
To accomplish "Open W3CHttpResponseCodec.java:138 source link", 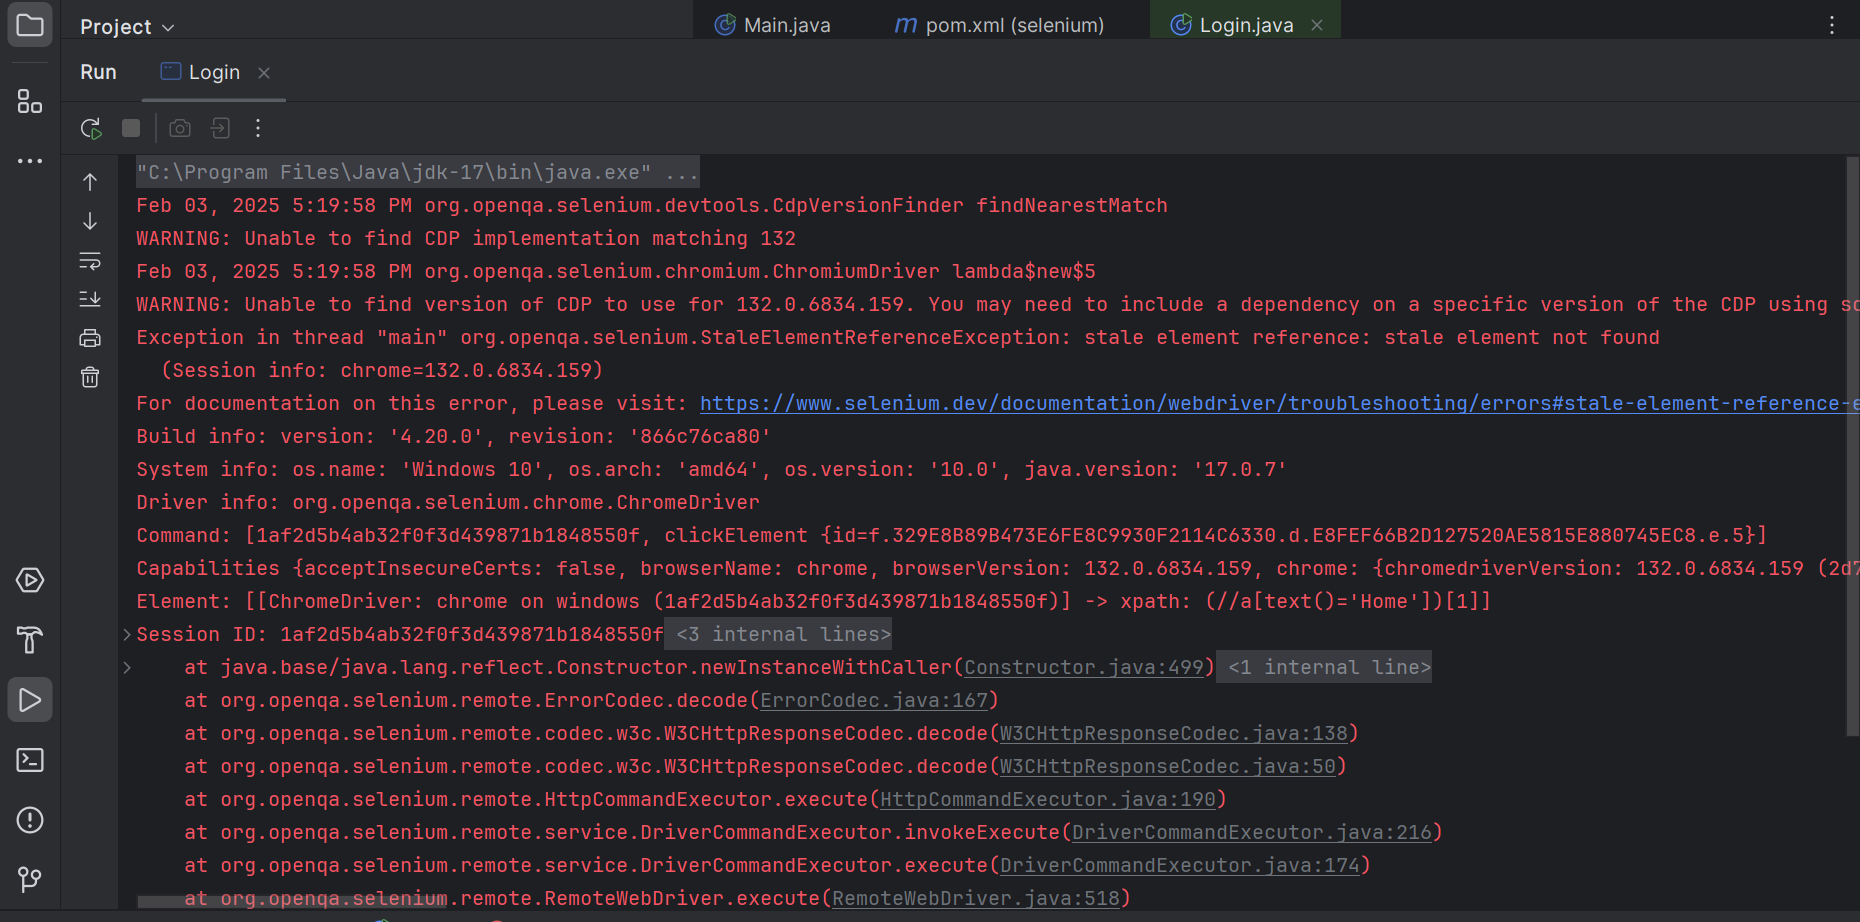I will [x=1174, y=733].
